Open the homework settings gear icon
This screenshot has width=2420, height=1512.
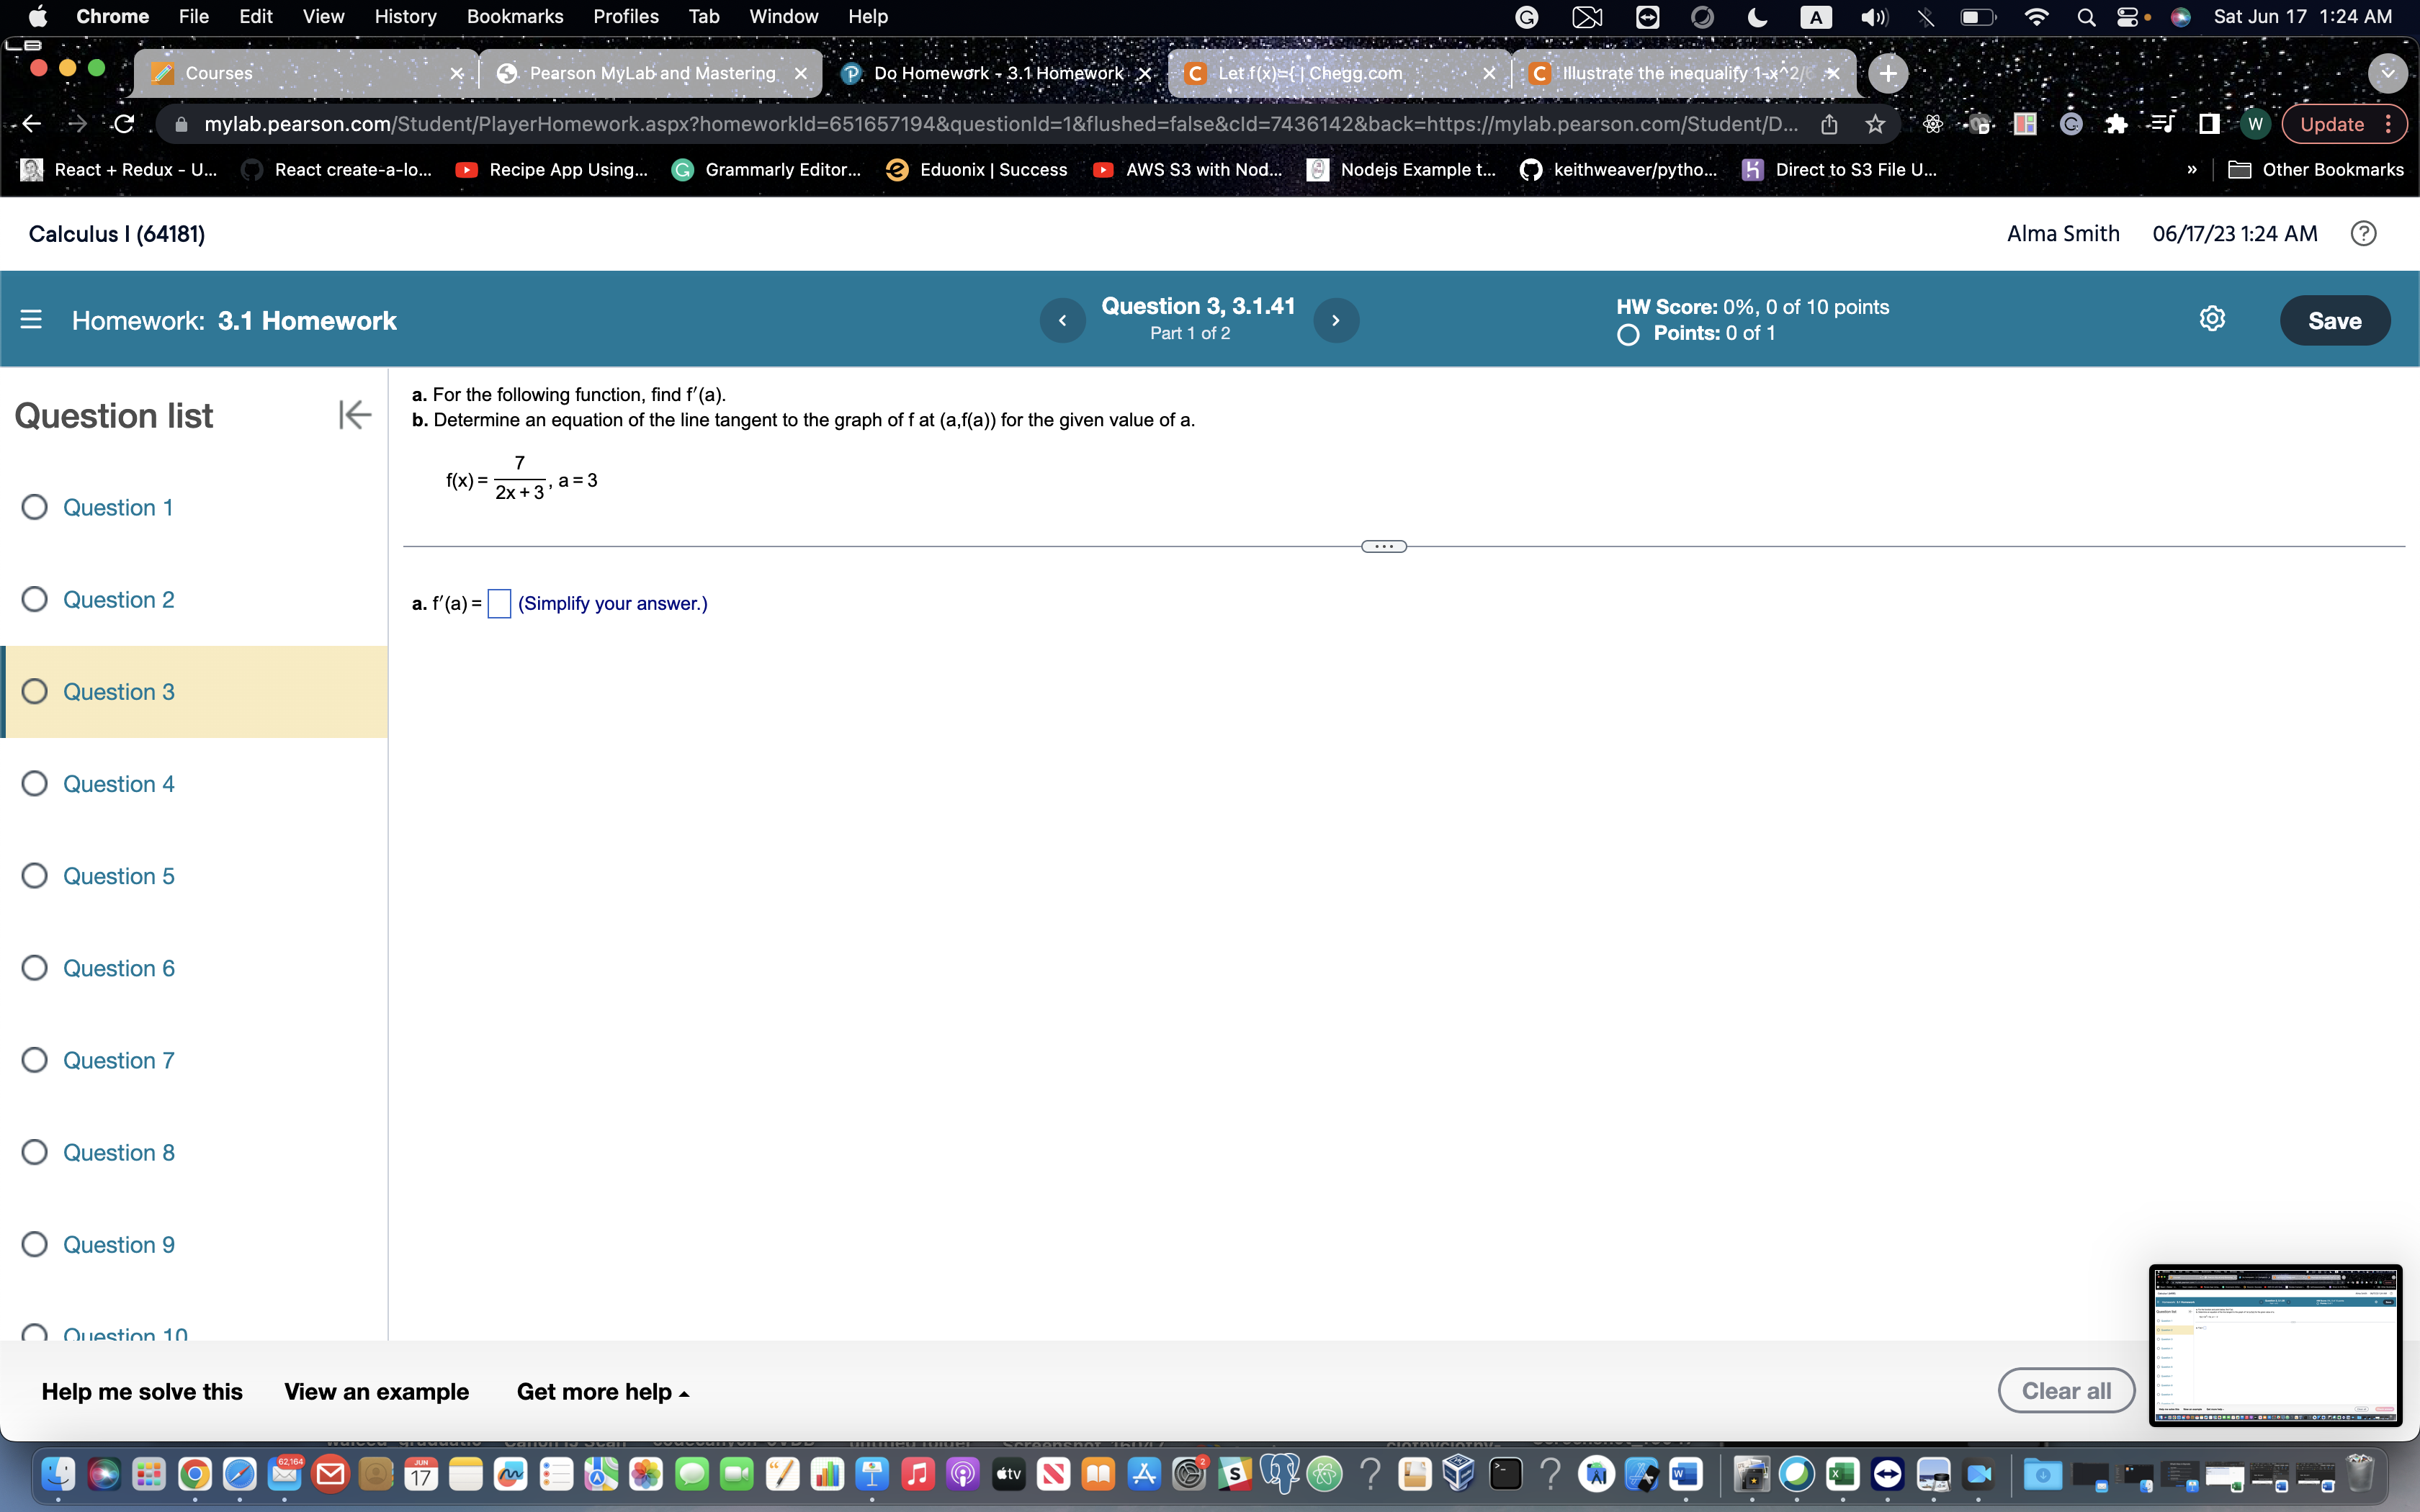coord(2213,318)
